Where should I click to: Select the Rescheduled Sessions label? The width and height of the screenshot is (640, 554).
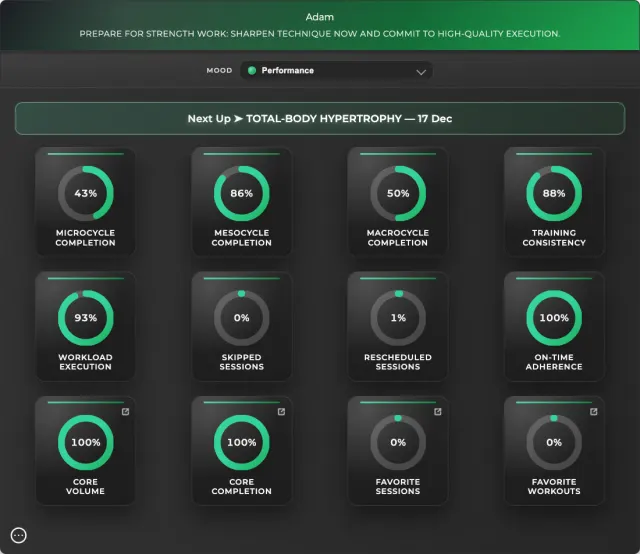point(398,362)
